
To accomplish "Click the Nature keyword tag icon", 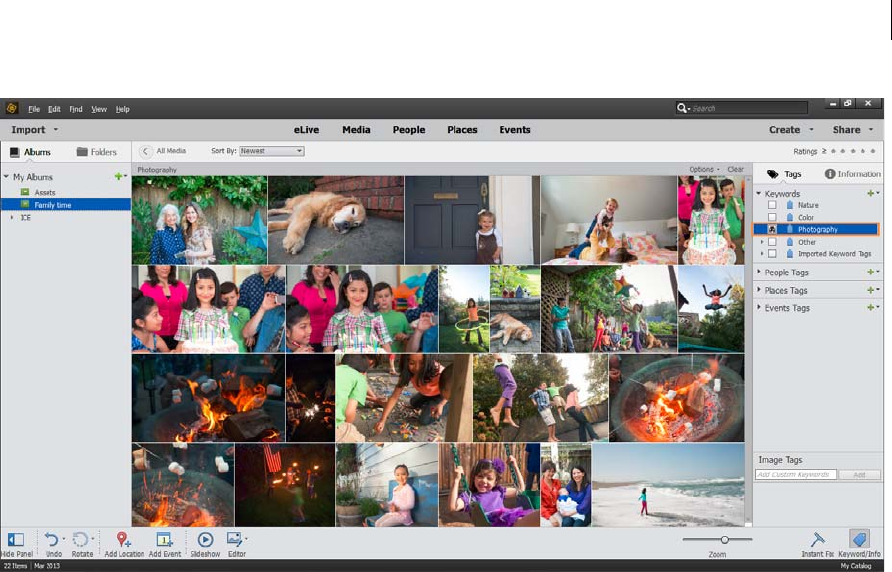I will pos(790,205).
